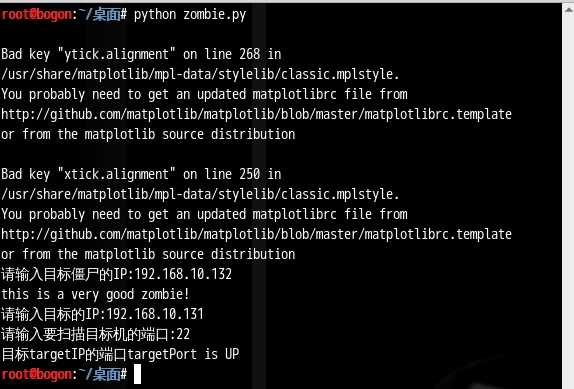The width and height of the screenshot is (574, 389).
Task: Click the block cursor at the prompt
Action: 137,374
